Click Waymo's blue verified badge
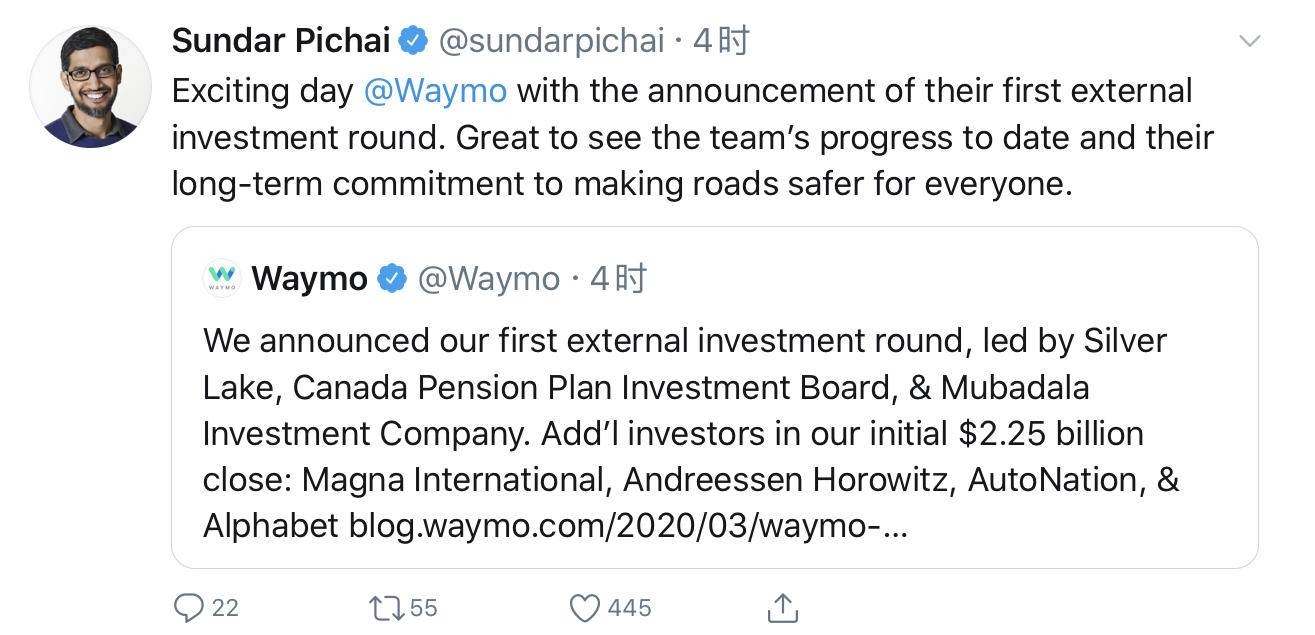This screenshot has height=635, width=1315. click(x=392, y=279)
